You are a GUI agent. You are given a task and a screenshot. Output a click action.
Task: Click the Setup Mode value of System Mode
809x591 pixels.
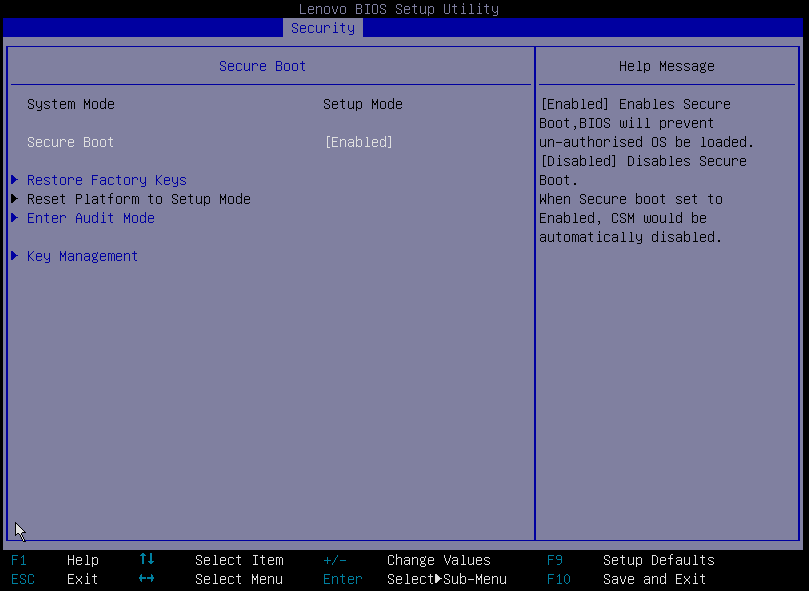coord(362,104)
